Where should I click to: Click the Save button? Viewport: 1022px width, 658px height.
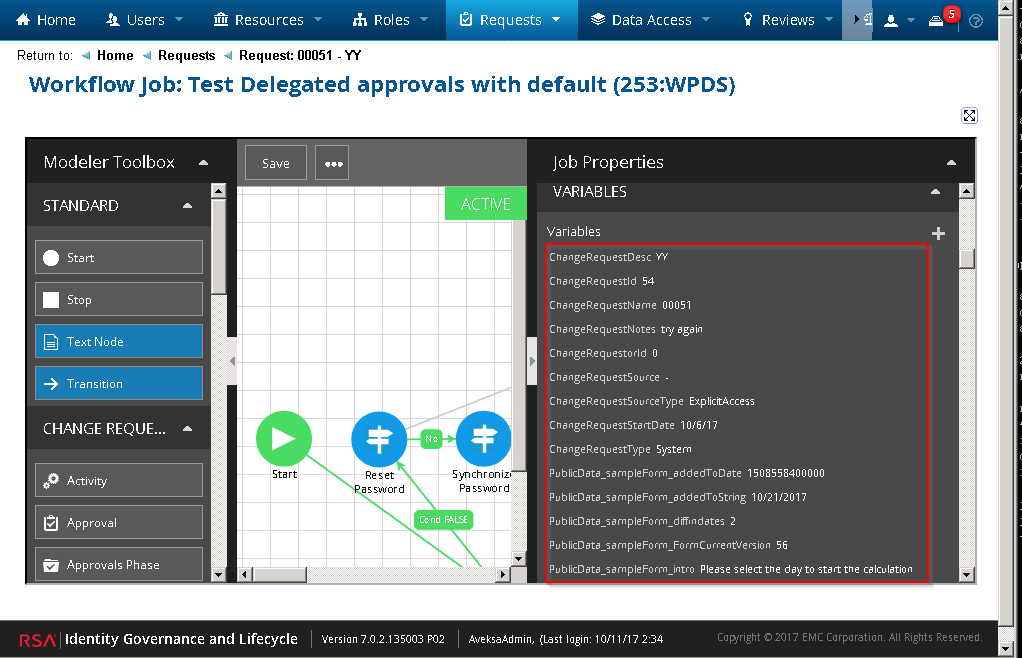(x=276, y=163)
